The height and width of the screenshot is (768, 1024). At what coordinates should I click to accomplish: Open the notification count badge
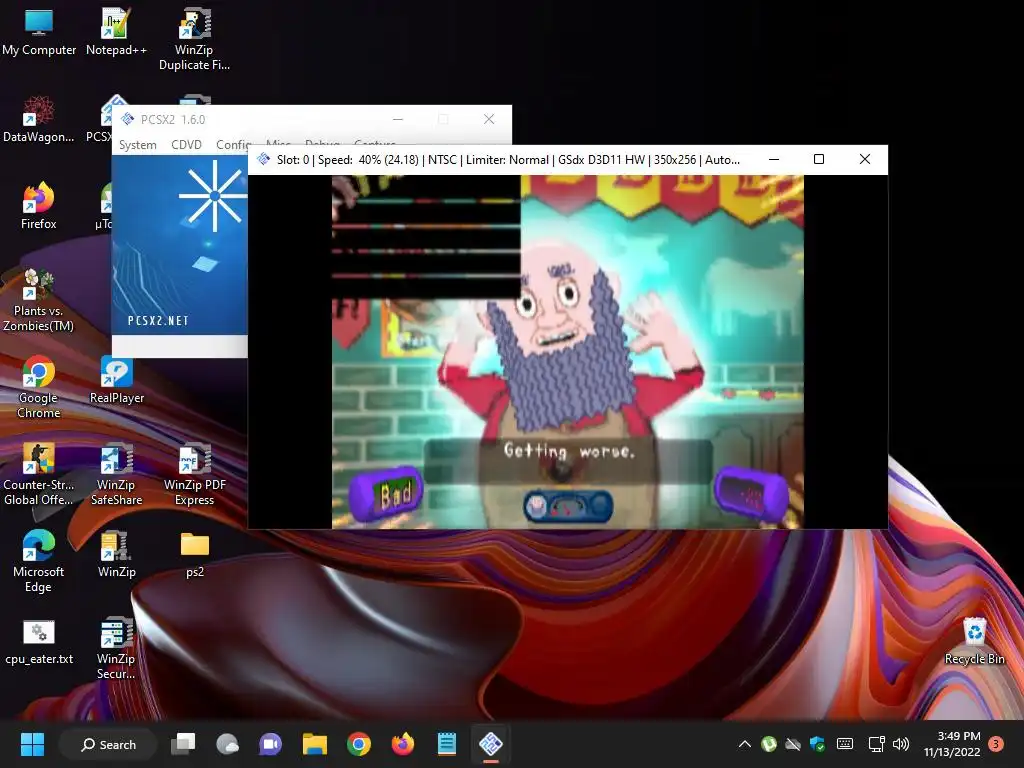996,744
